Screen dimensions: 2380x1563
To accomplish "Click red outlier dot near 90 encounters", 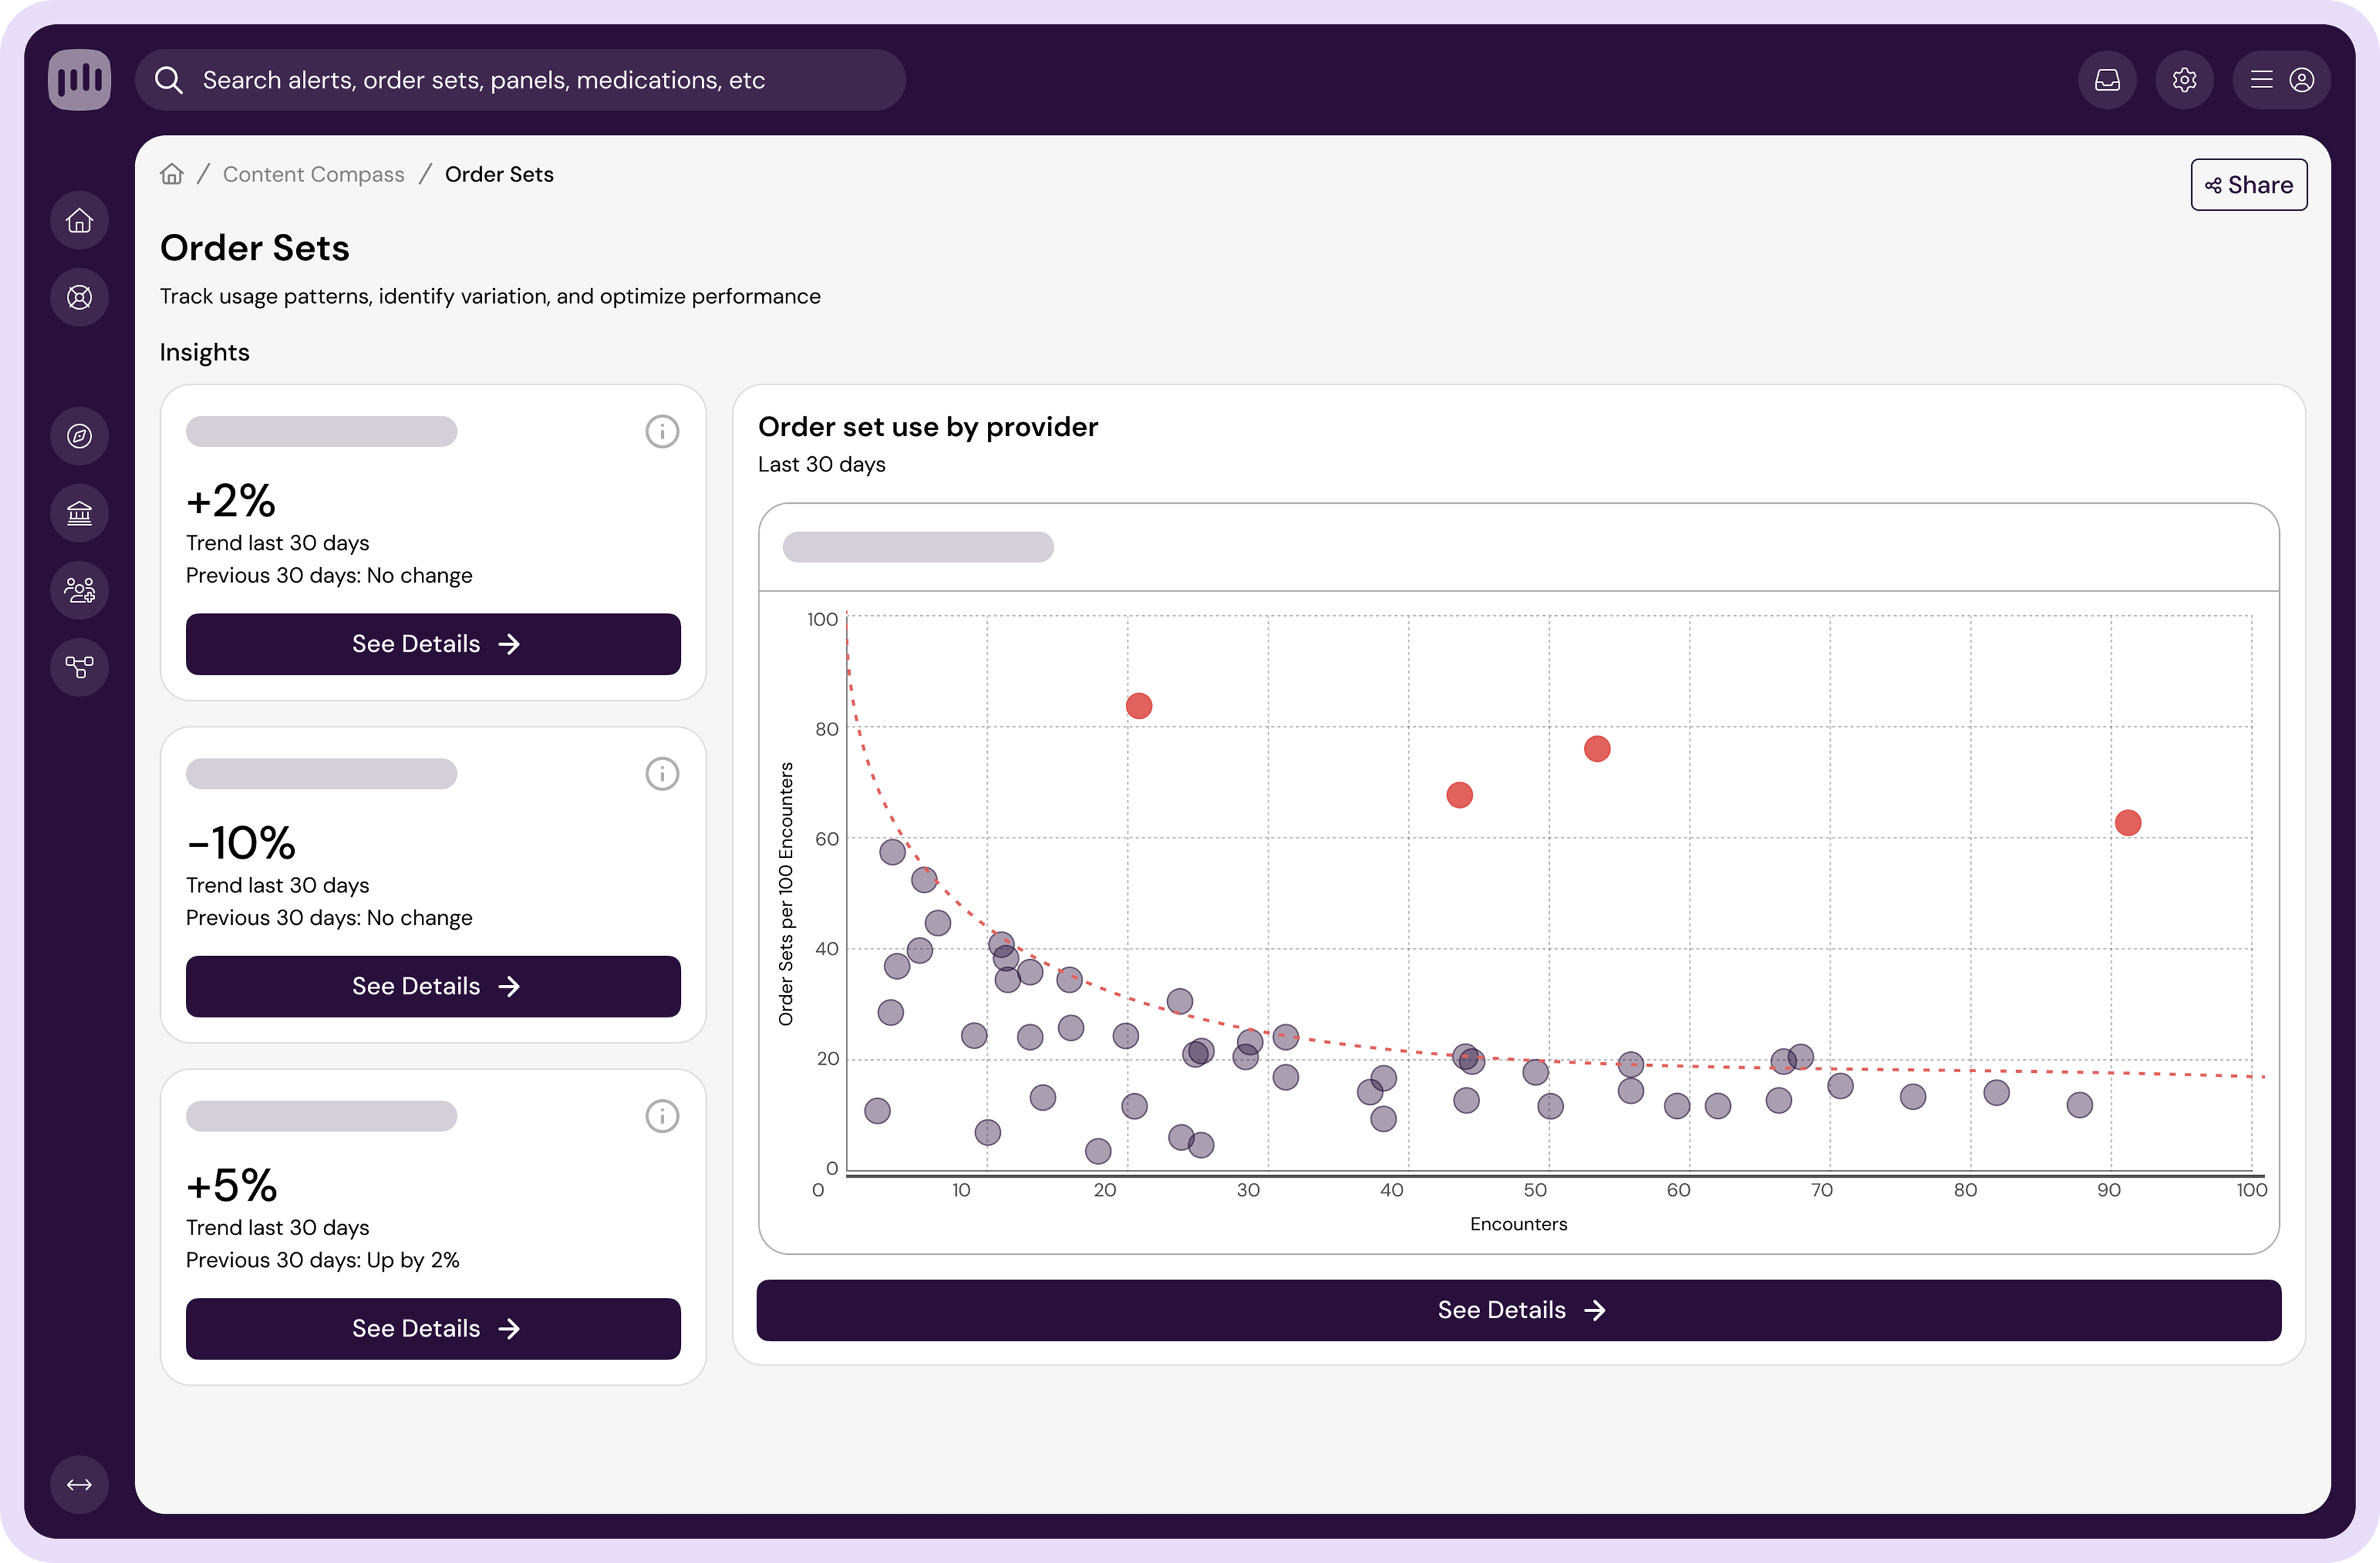I will click(2127, 823).
